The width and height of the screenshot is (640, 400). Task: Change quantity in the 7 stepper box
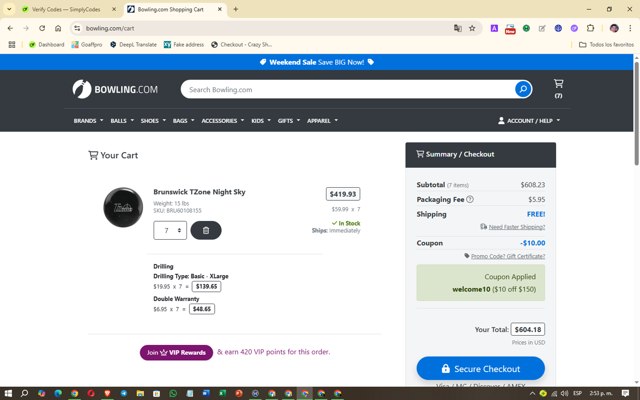coord(170,230)
